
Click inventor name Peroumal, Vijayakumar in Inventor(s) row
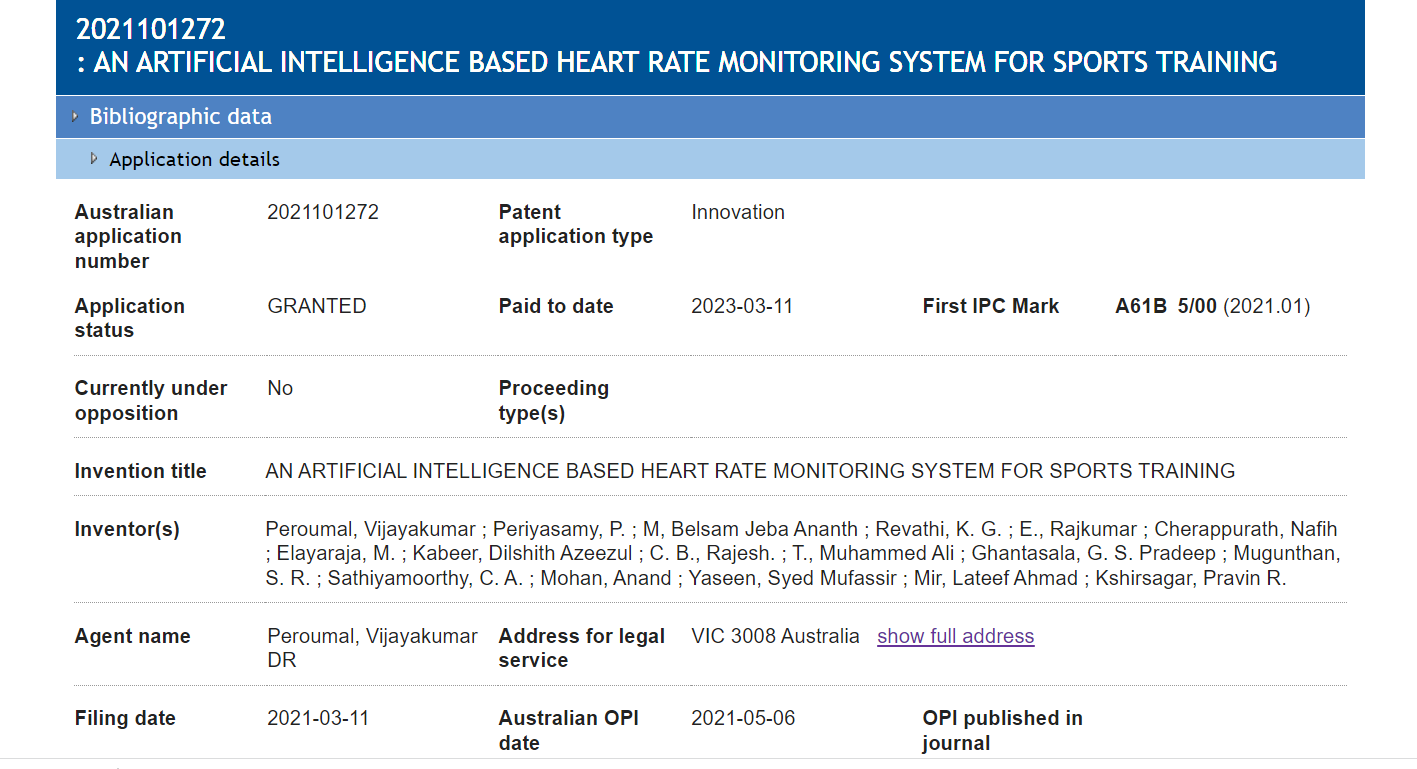pos(370,529)
